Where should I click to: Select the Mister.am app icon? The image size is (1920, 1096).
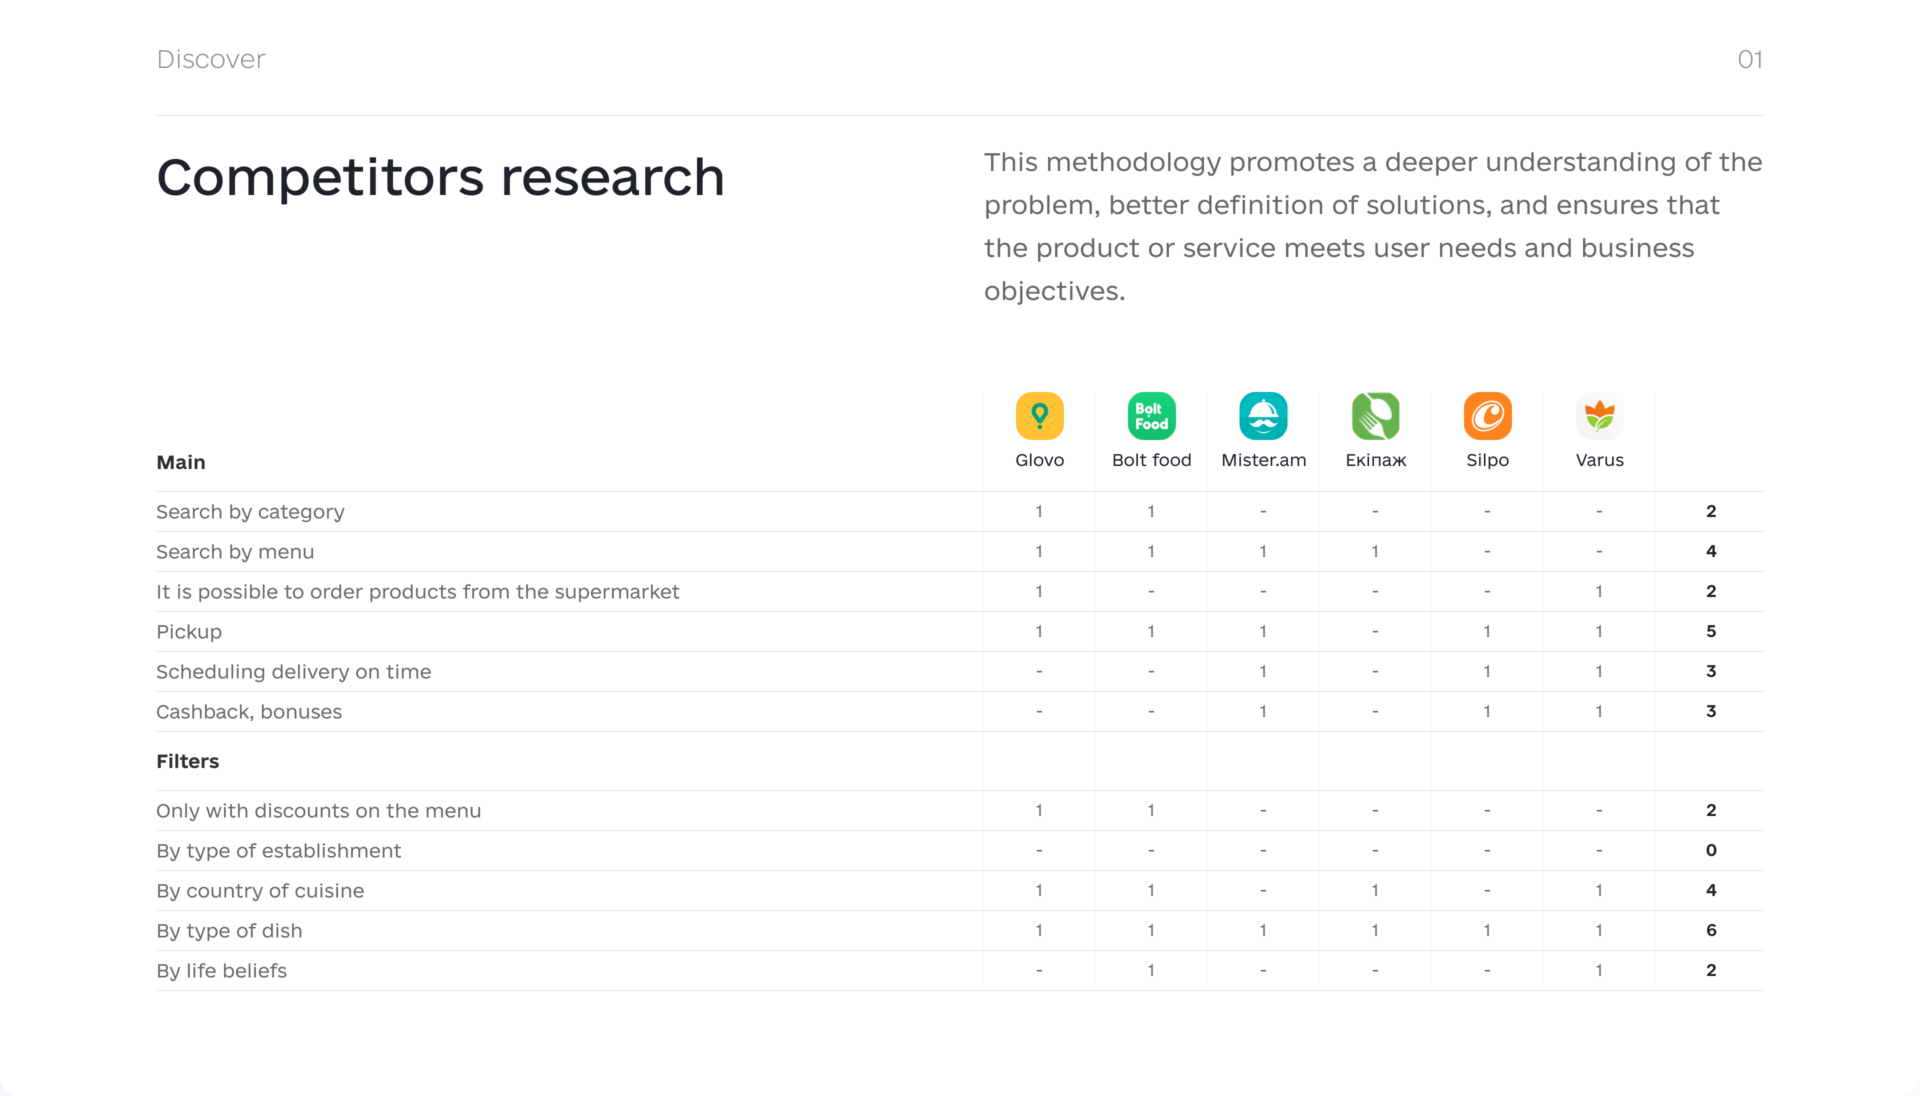pyautogui.click(x=1263, y=416)
